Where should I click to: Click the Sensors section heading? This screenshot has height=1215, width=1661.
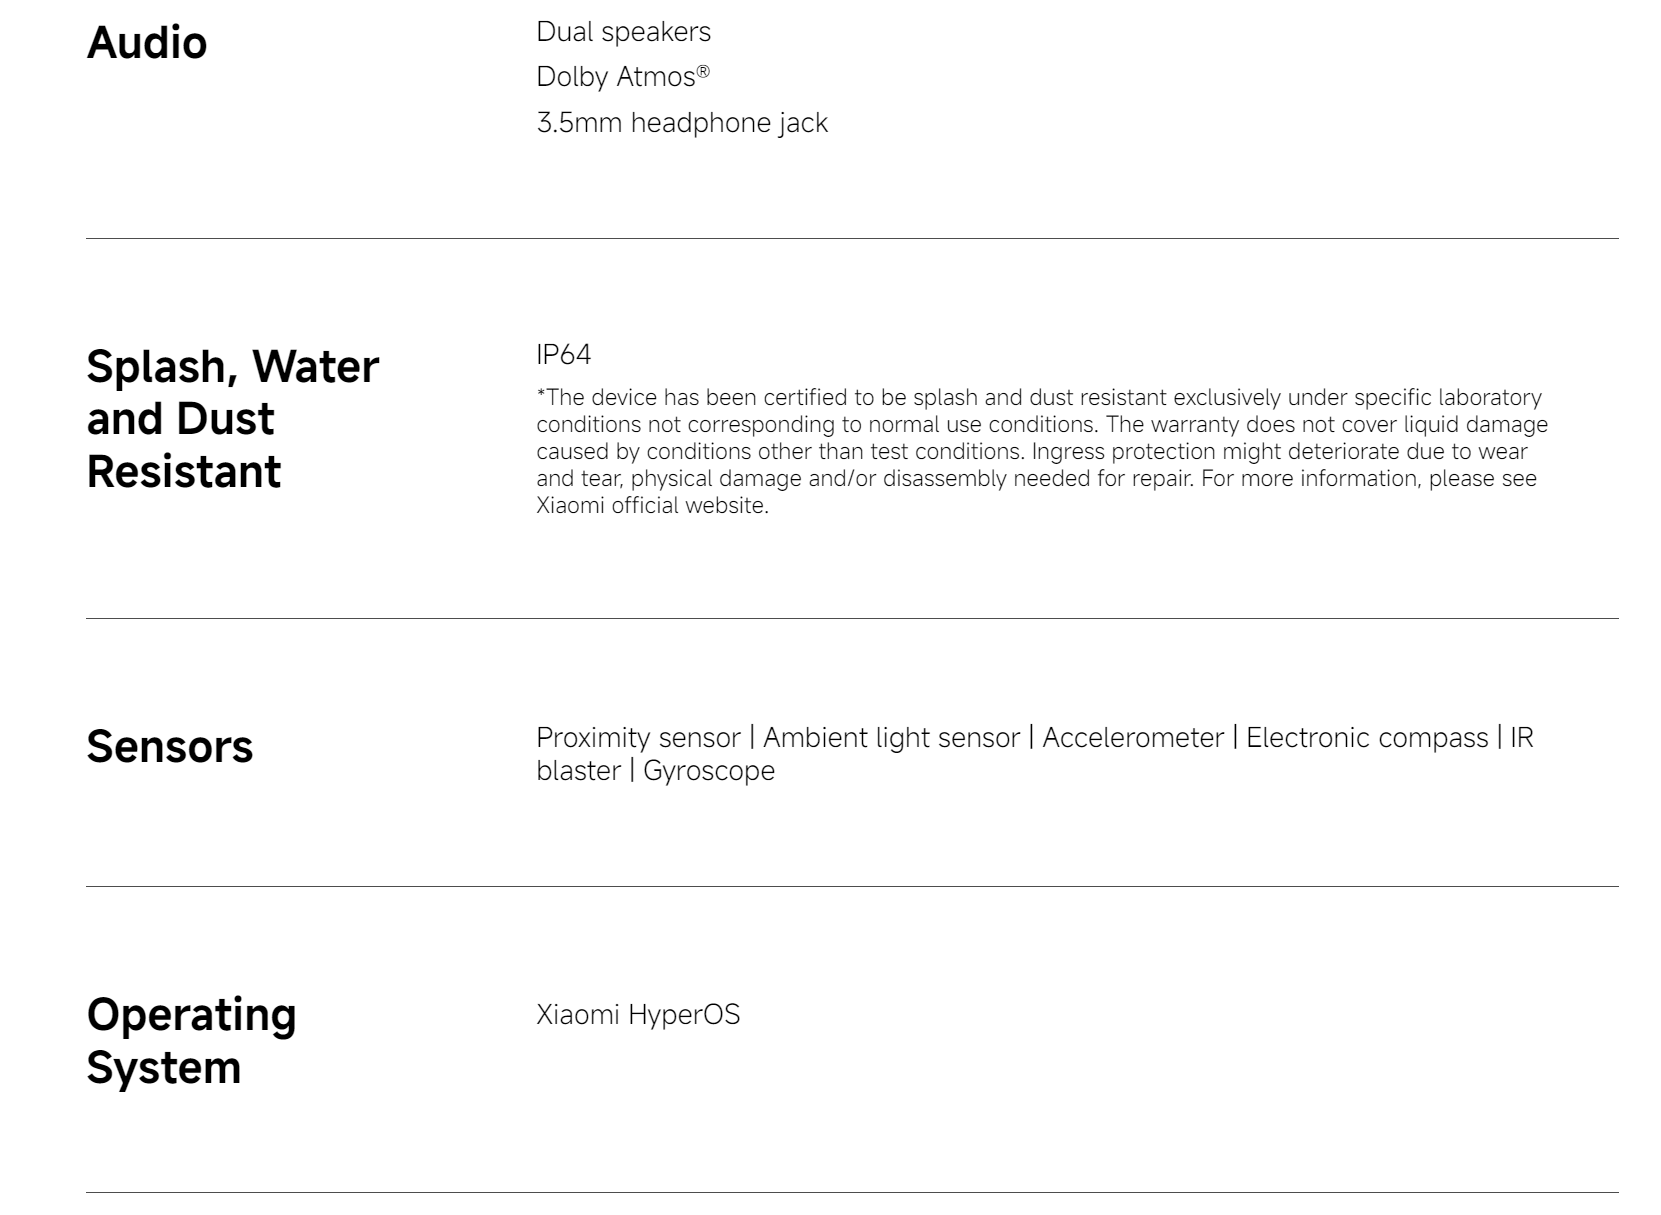(170, 746)
